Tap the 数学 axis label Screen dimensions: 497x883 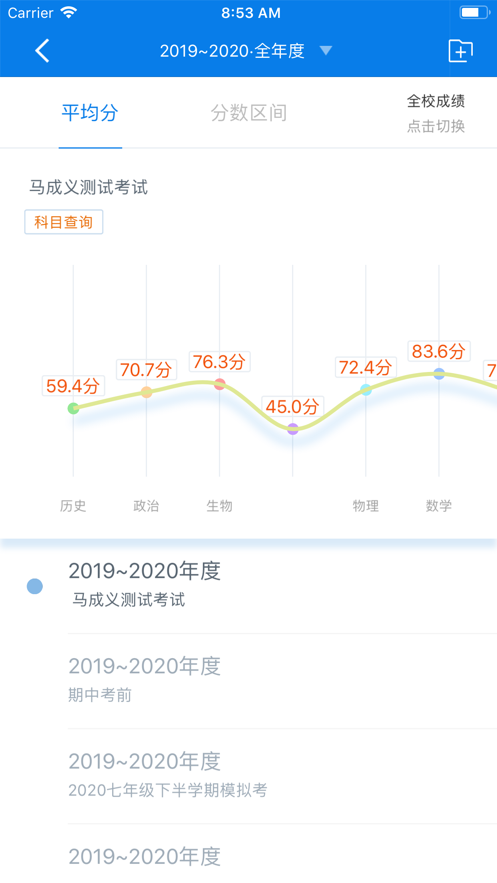439,506
